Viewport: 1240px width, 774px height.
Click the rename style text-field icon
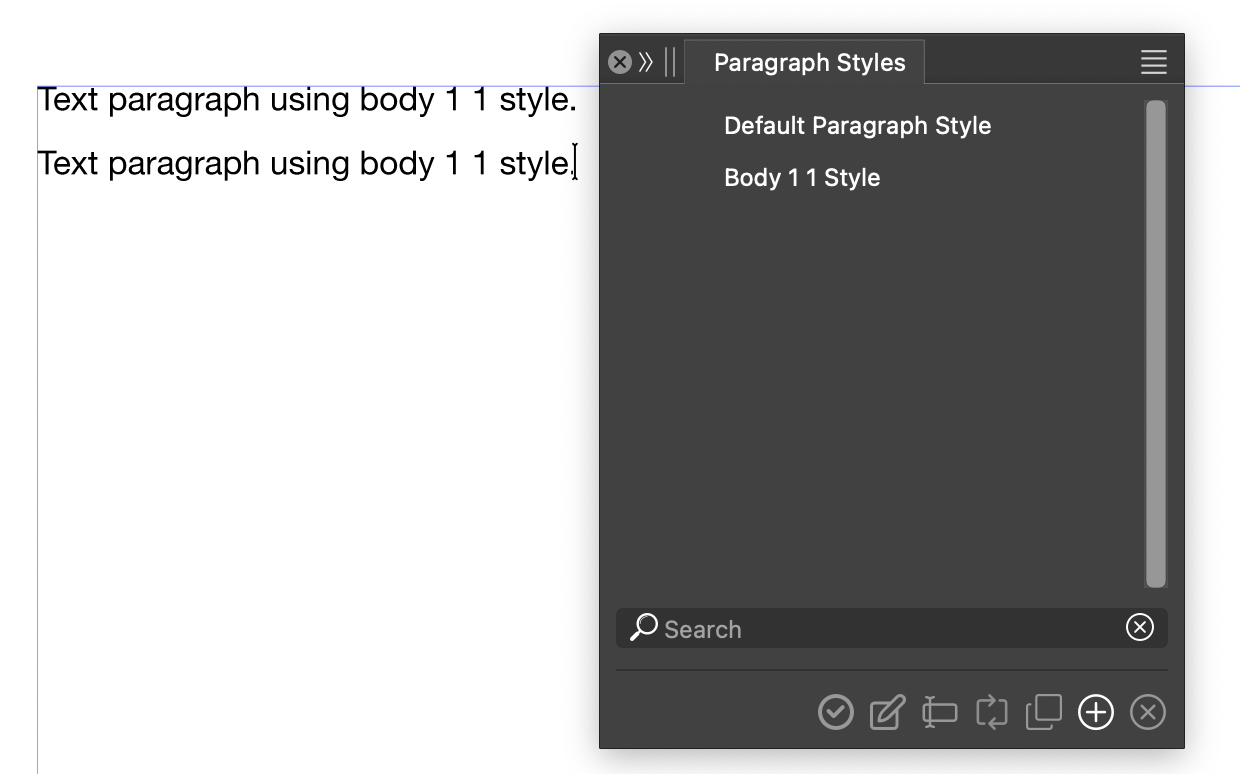click(939, 713)
